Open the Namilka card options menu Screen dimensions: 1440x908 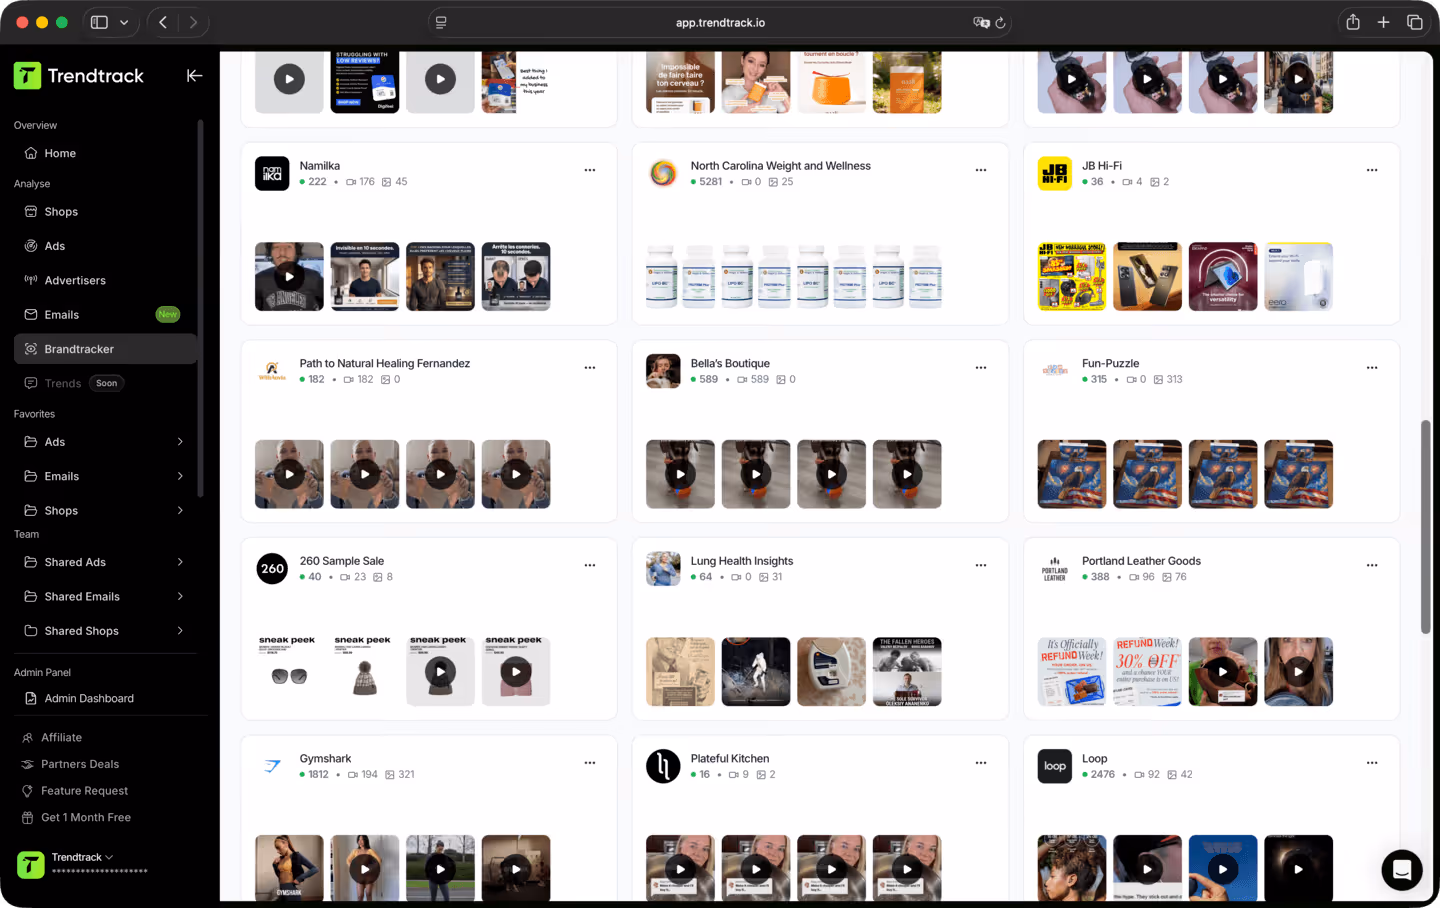[x=590, y=170]
